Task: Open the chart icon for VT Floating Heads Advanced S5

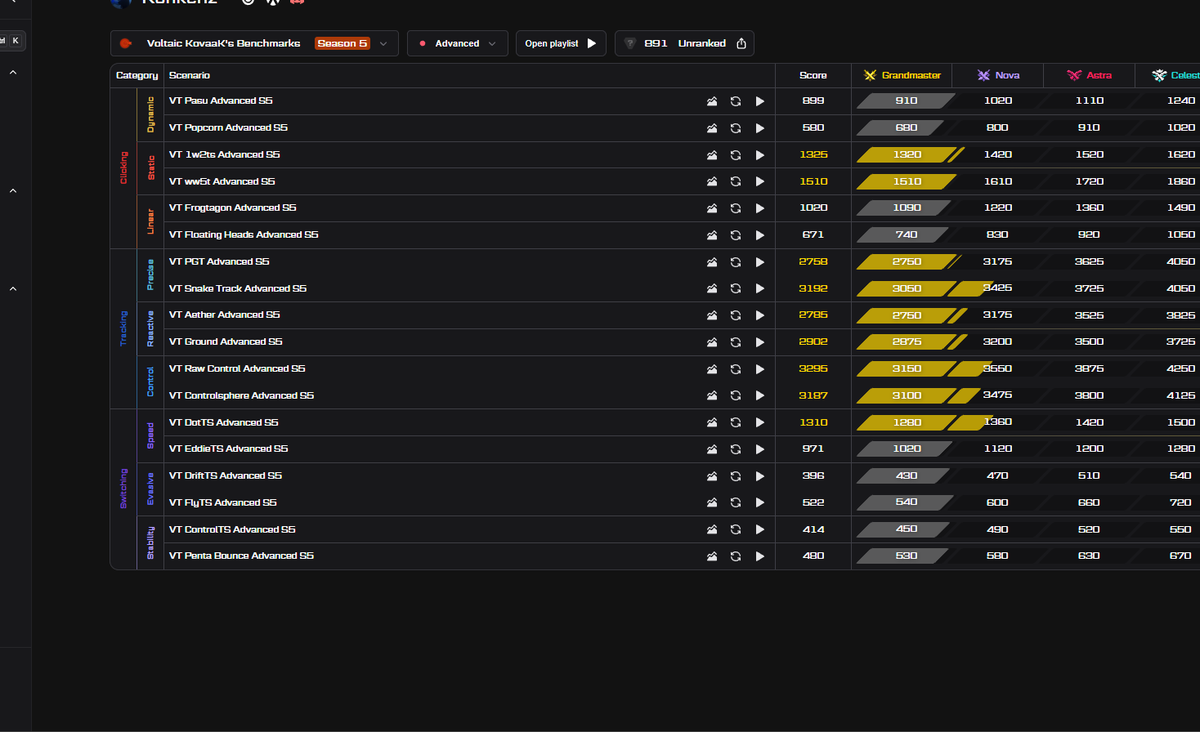Action: (712, 235)
